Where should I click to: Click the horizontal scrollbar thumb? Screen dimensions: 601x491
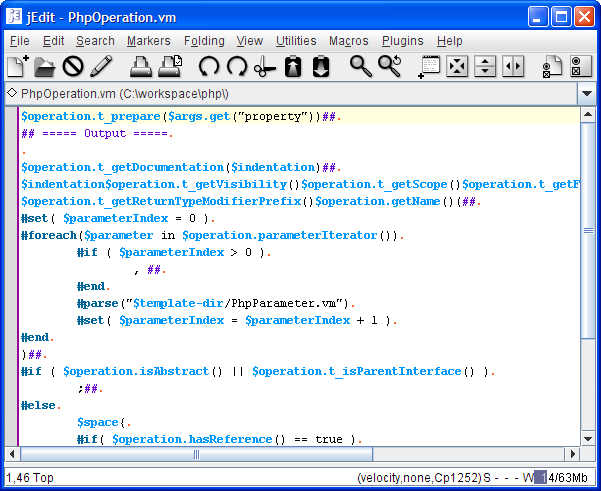196,455
